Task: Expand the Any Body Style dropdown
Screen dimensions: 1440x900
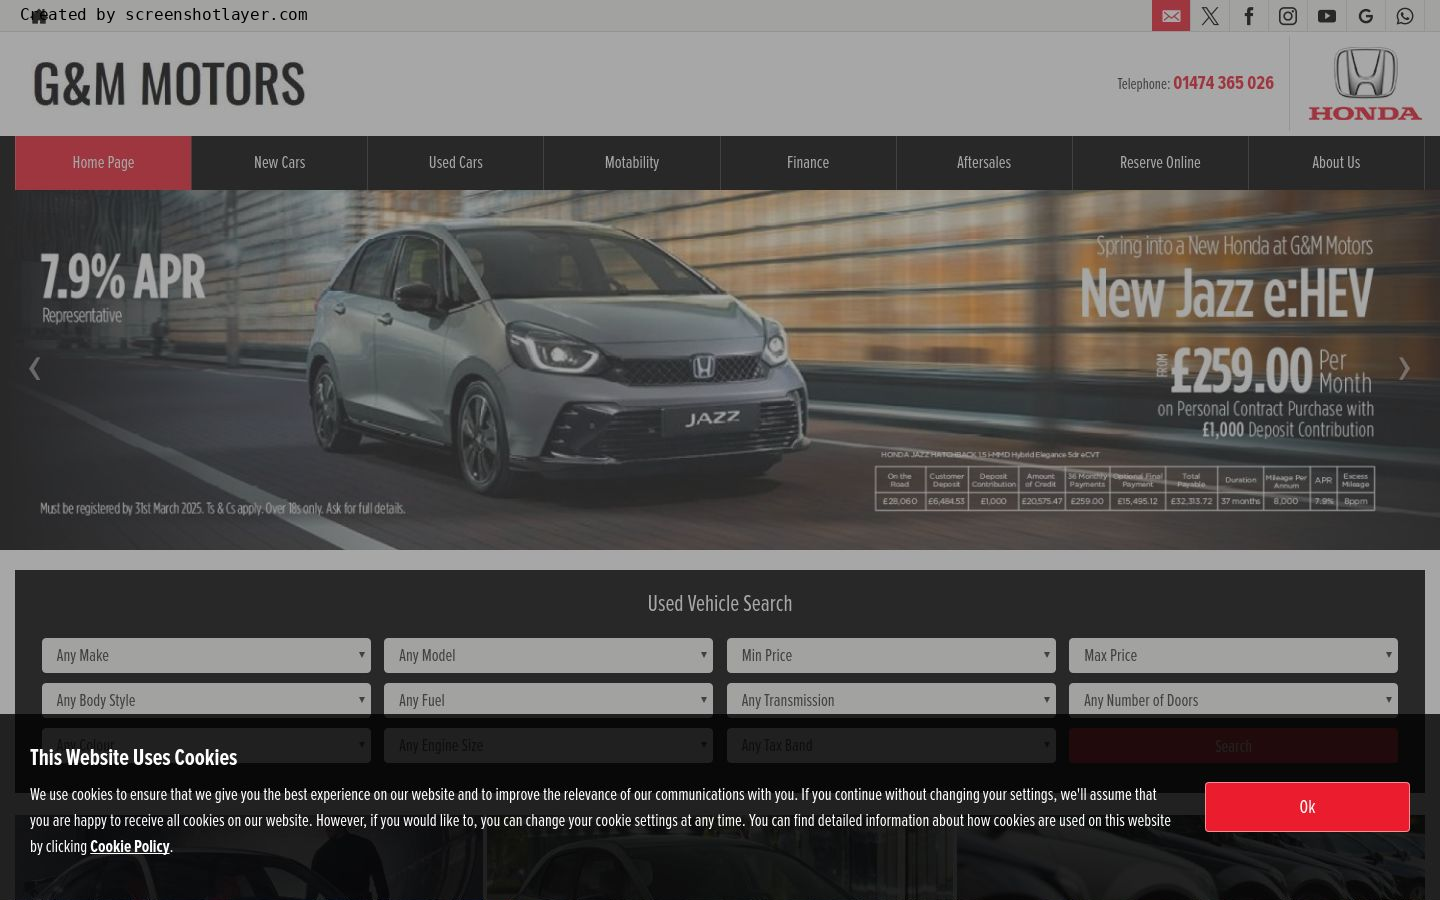Action: coord(206,700)
